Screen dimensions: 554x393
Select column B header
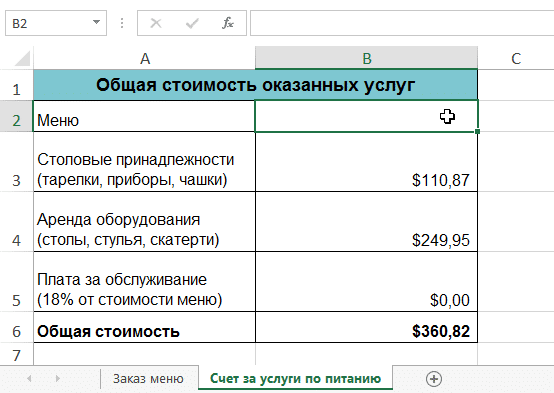click(366, 58)
